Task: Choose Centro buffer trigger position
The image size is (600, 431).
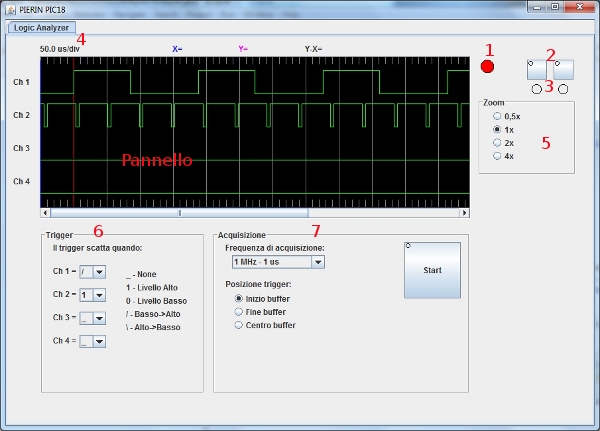Action: click(x=238, y=325)
